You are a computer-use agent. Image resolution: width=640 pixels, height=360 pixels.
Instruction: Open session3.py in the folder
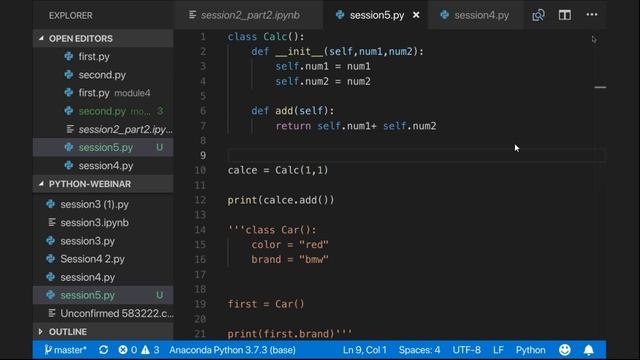[x=103, y=241]
